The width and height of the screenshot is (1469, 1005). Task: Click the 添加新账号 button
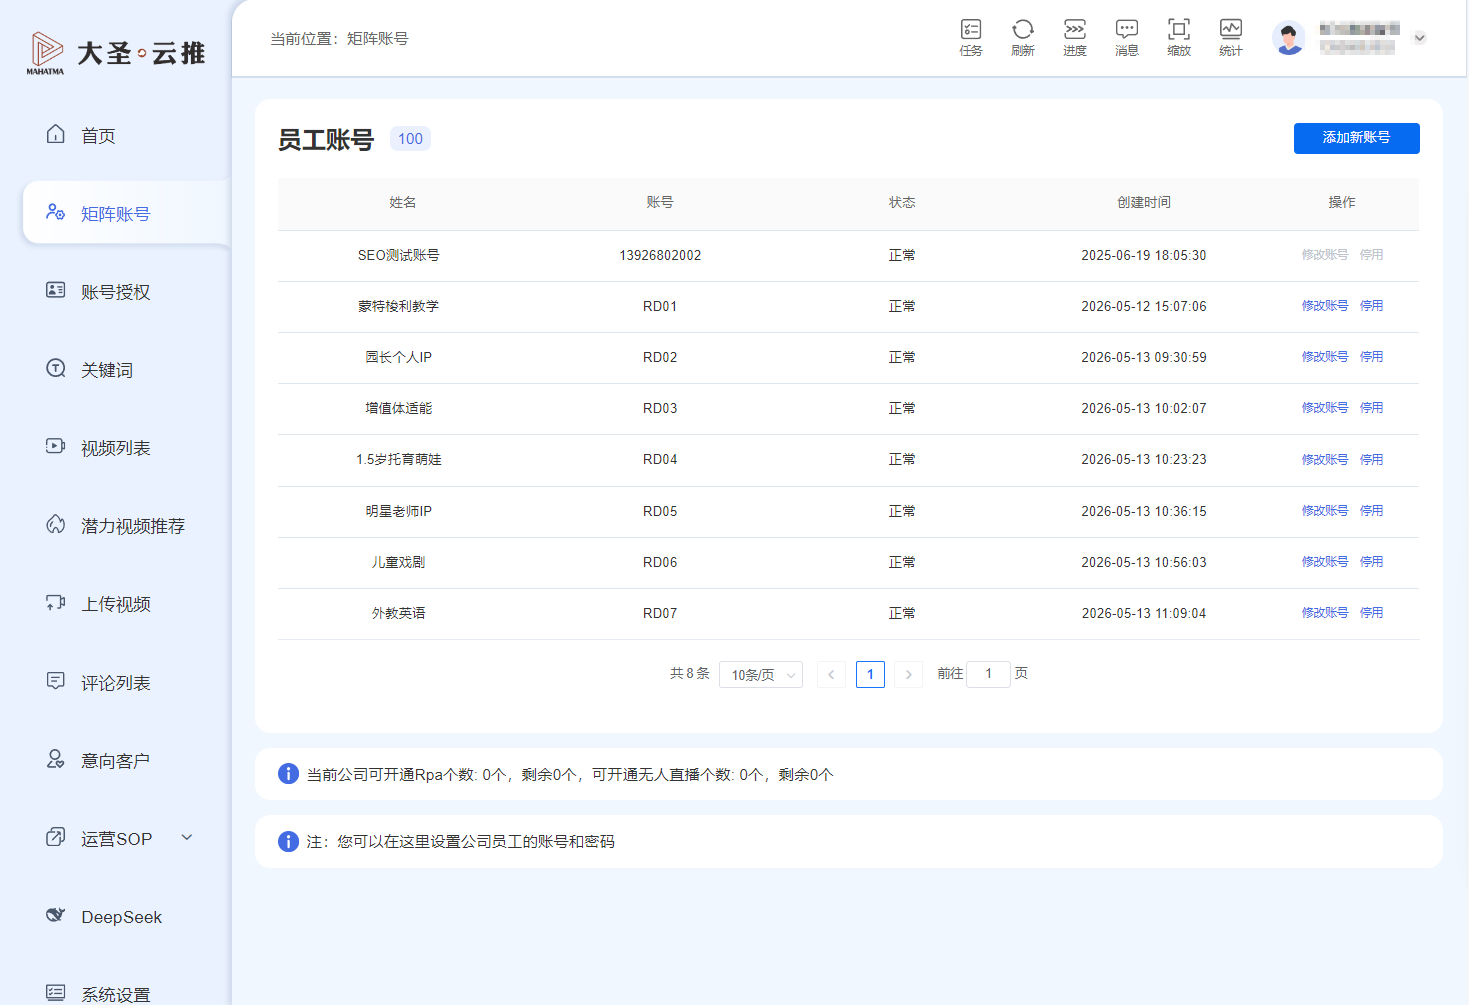pyautogui.click(x=1356, y=138)
